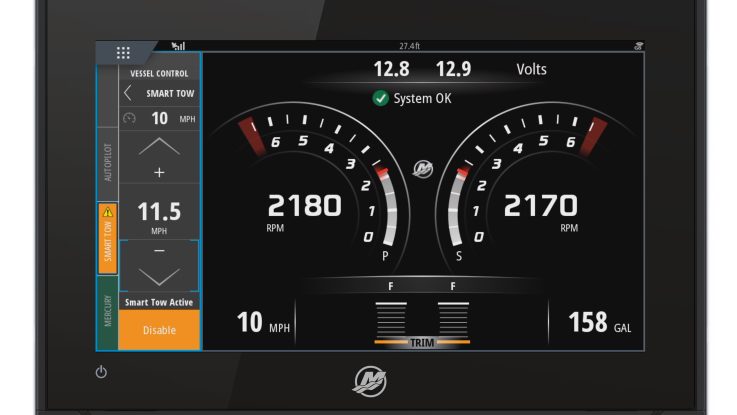Screen dimensions: 737x415
Task: Select the orange TRIM bar indicator
Action: 422,342
